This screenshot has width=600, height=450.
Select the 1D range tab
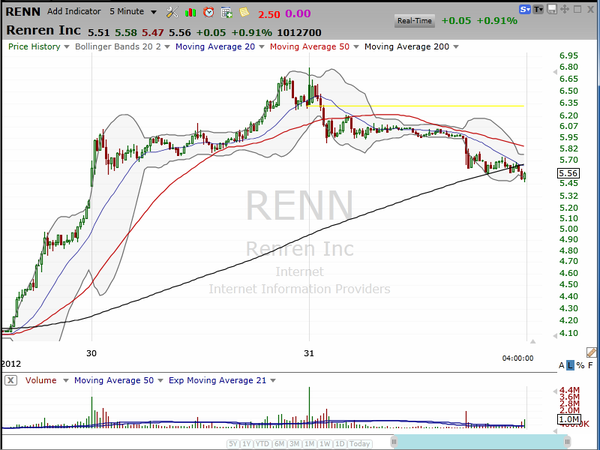tap(339, 444)
